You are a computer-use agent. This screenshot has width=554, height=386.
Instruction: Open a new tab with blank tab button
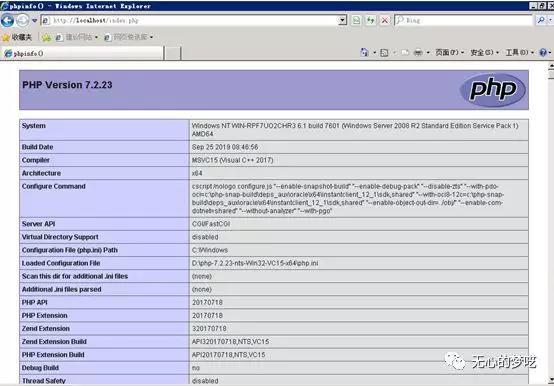tap(173, 53)
